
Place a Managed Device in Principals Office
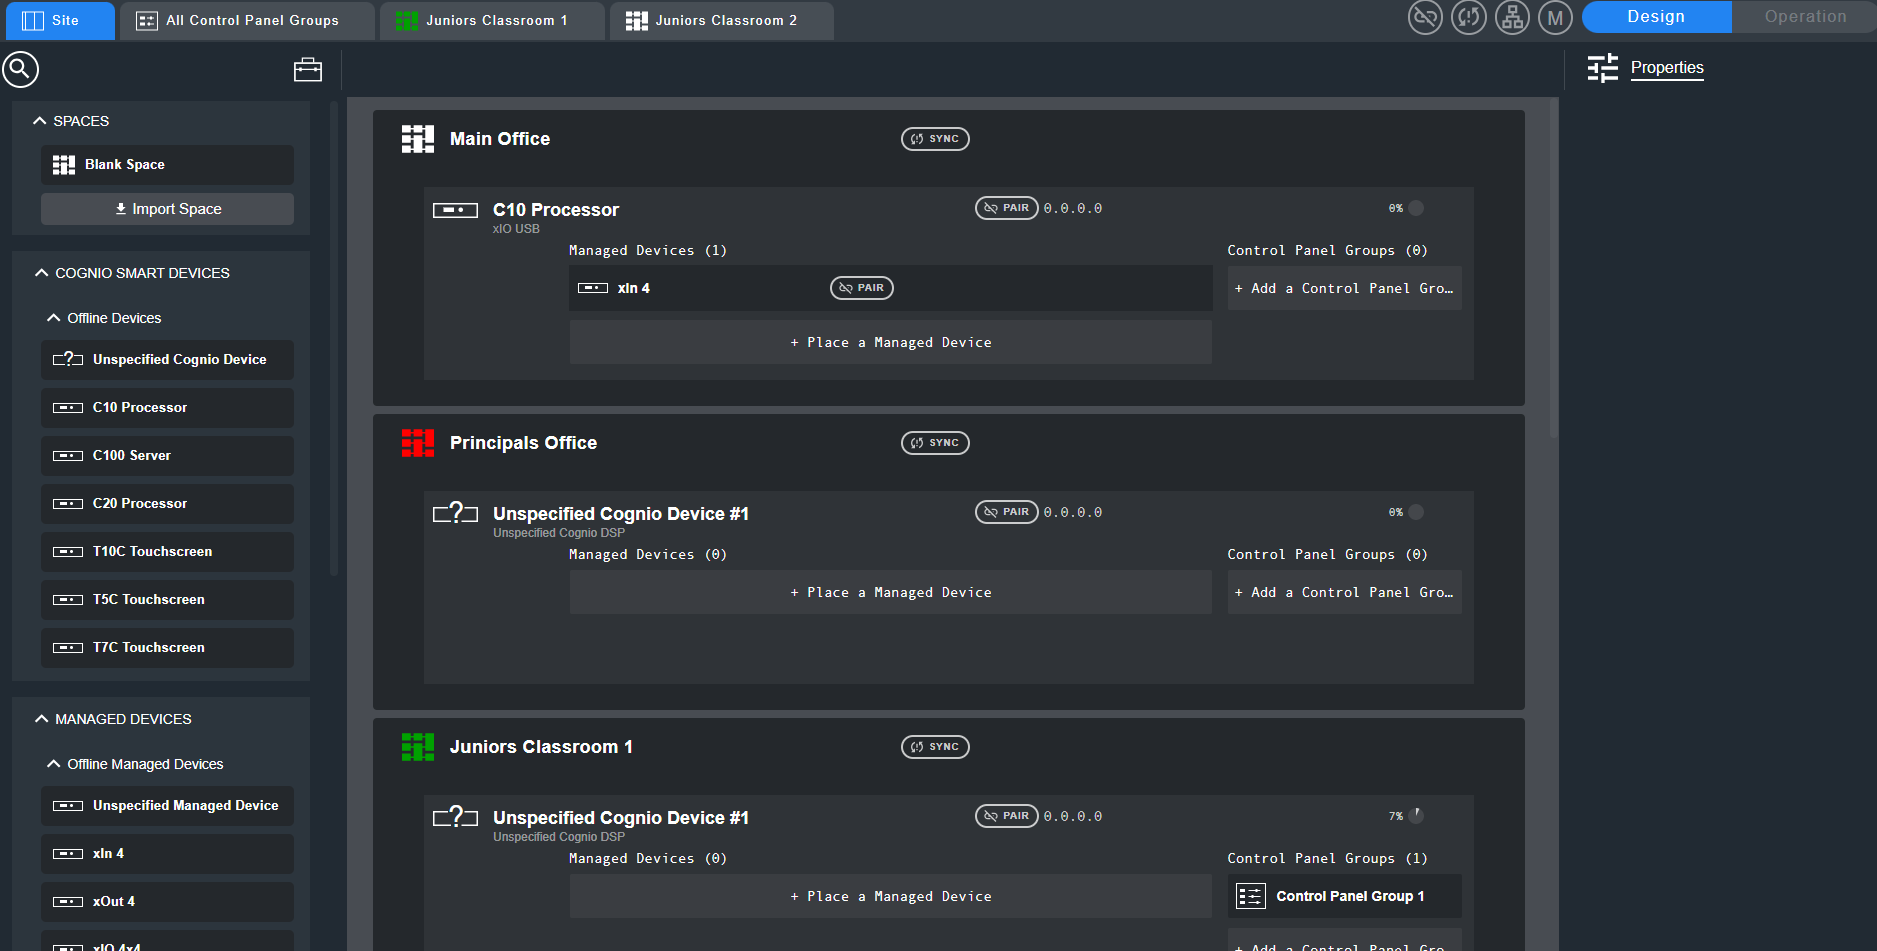point(891,592)
